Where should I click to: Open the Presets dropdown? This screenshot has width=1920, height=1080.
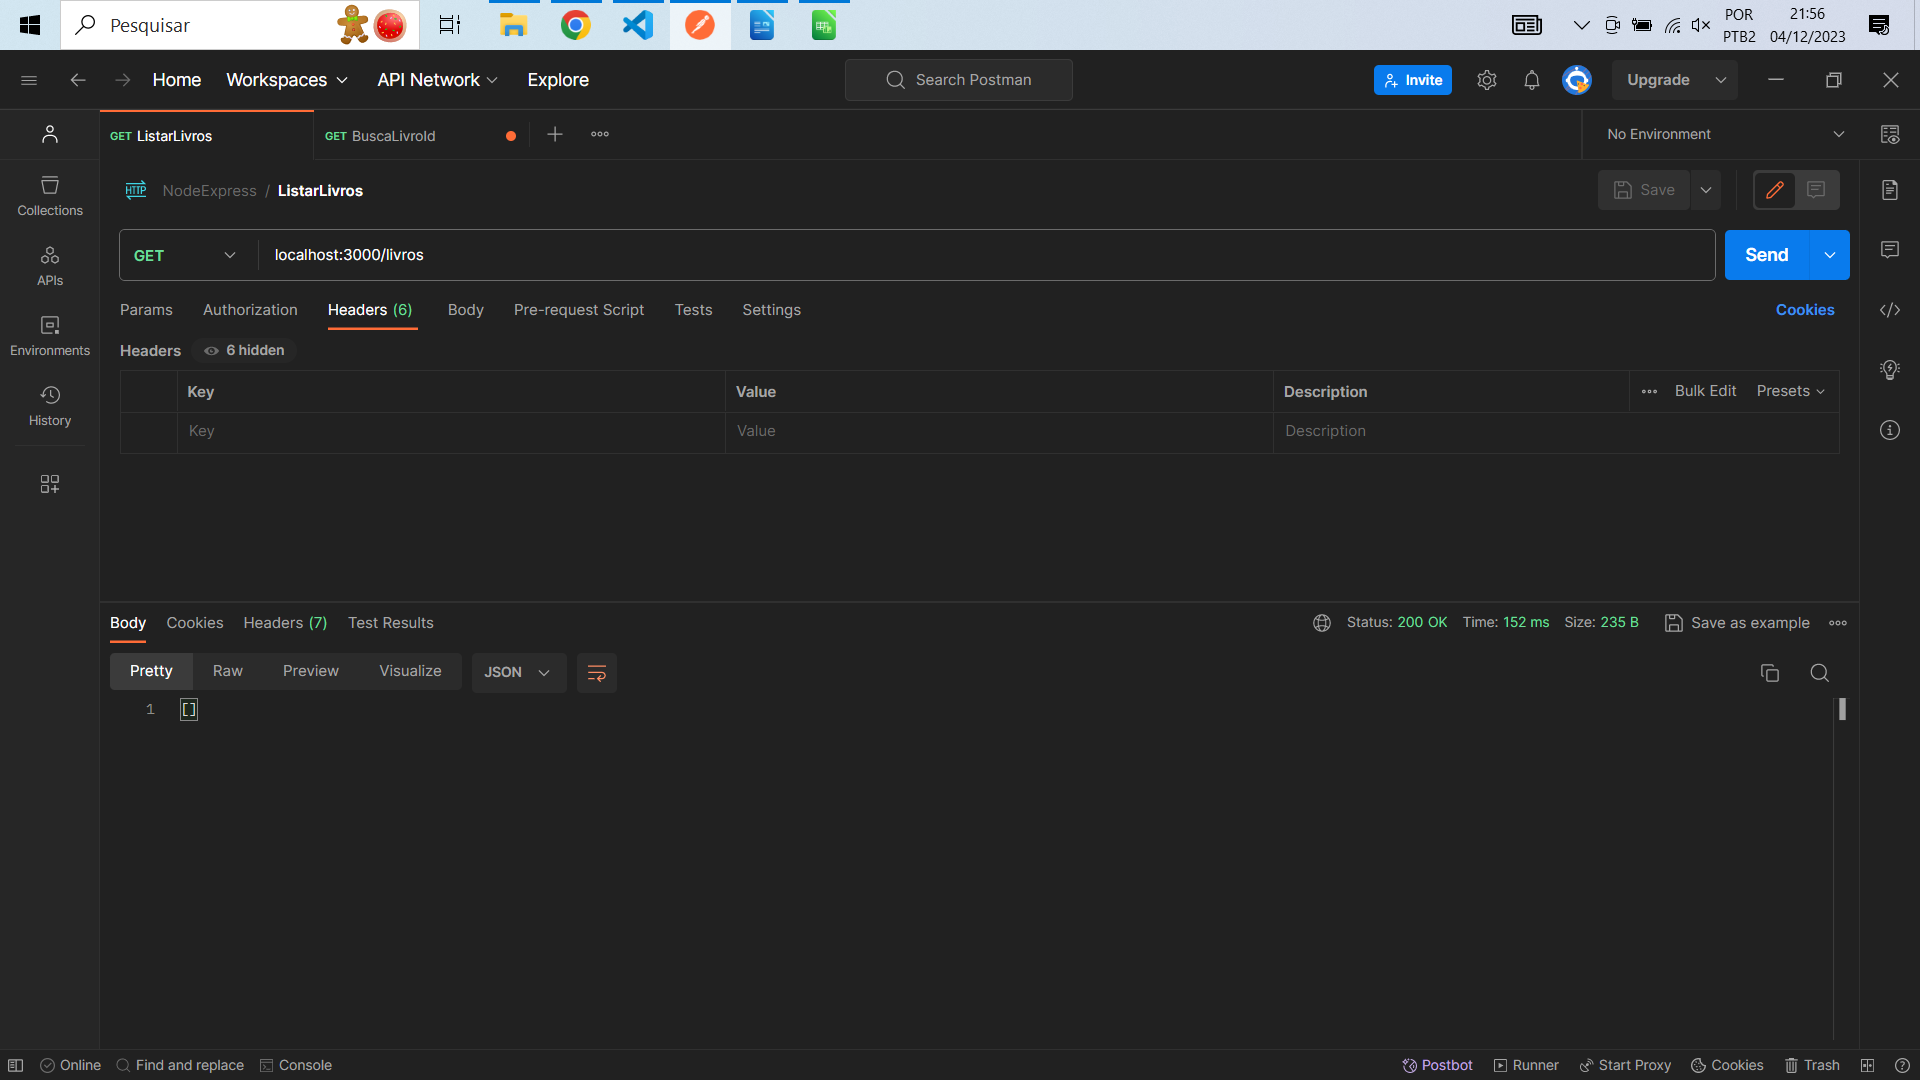(x=1791, y=391)
